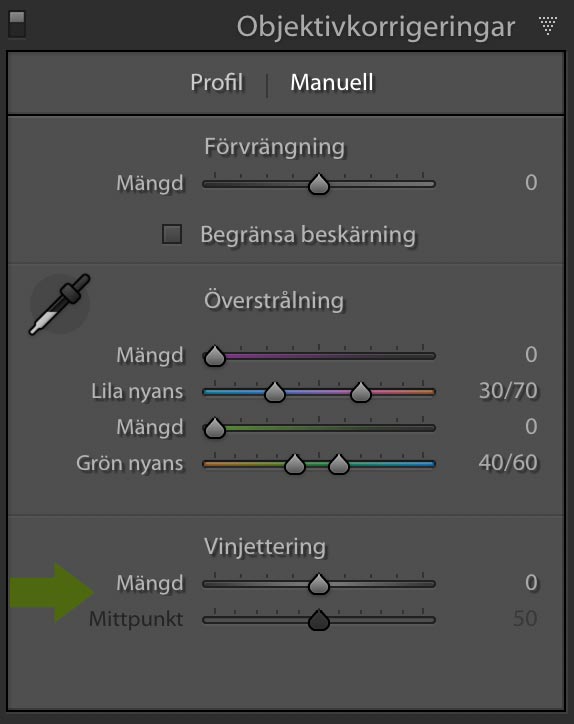574x724 pixels.
Task: Switch to the Manuell tab
Action: (x=332, y=83)
